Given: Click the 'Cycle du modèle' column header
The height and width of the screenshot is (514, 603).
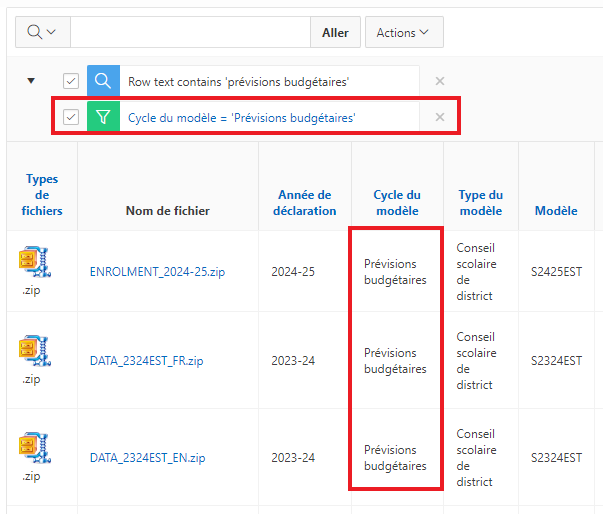Looking at the screenshot, I should pyautogui.click(x=396, y=203).
